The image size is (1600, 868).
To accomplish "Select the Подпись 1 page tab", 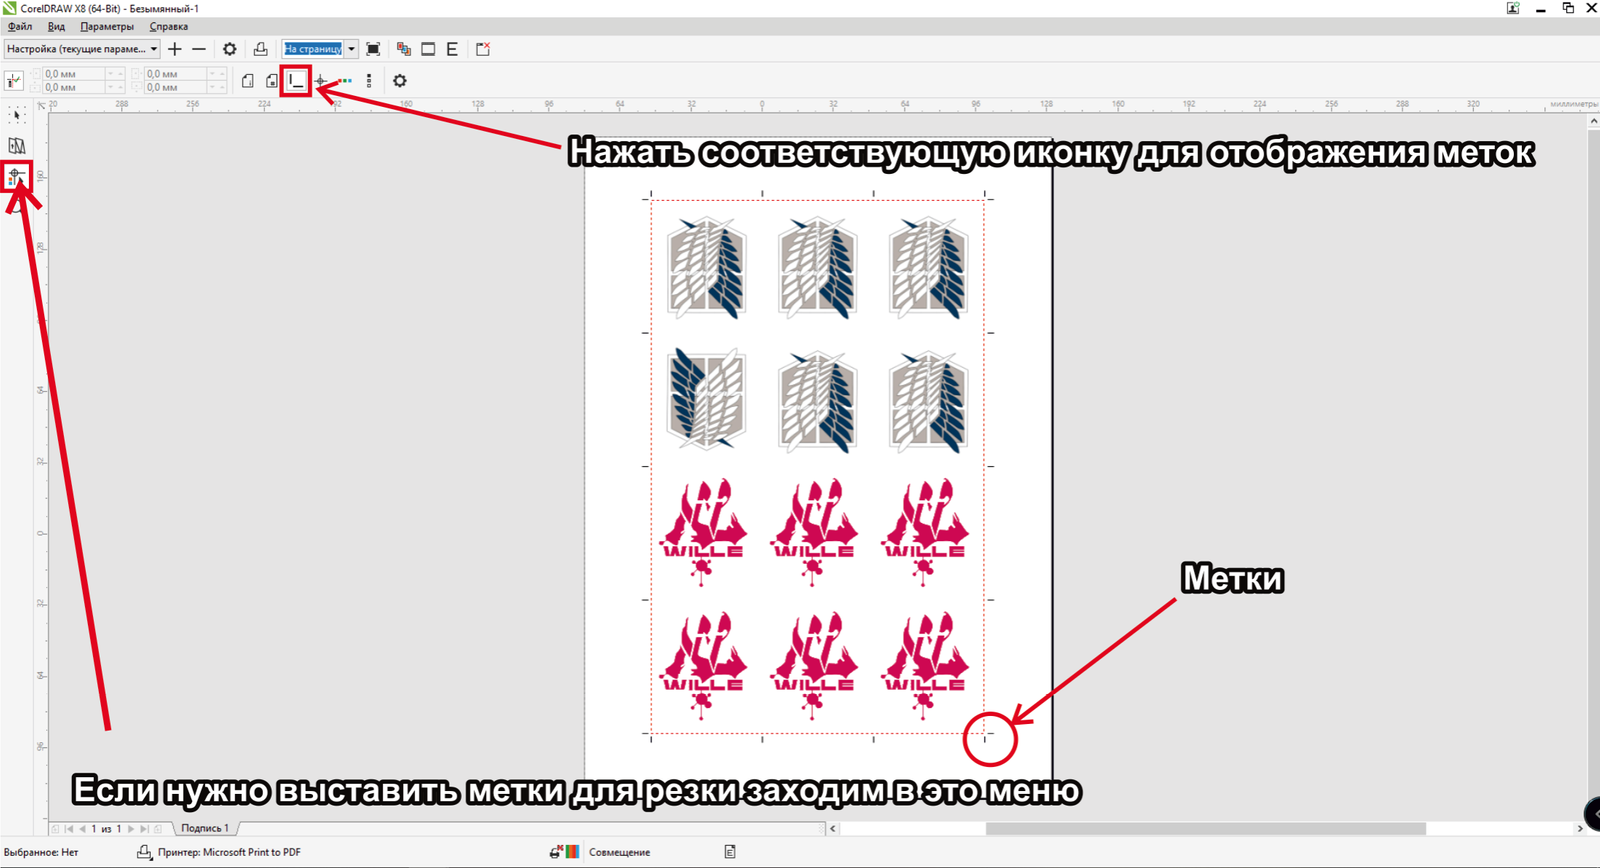I will (x=205, y=829).
